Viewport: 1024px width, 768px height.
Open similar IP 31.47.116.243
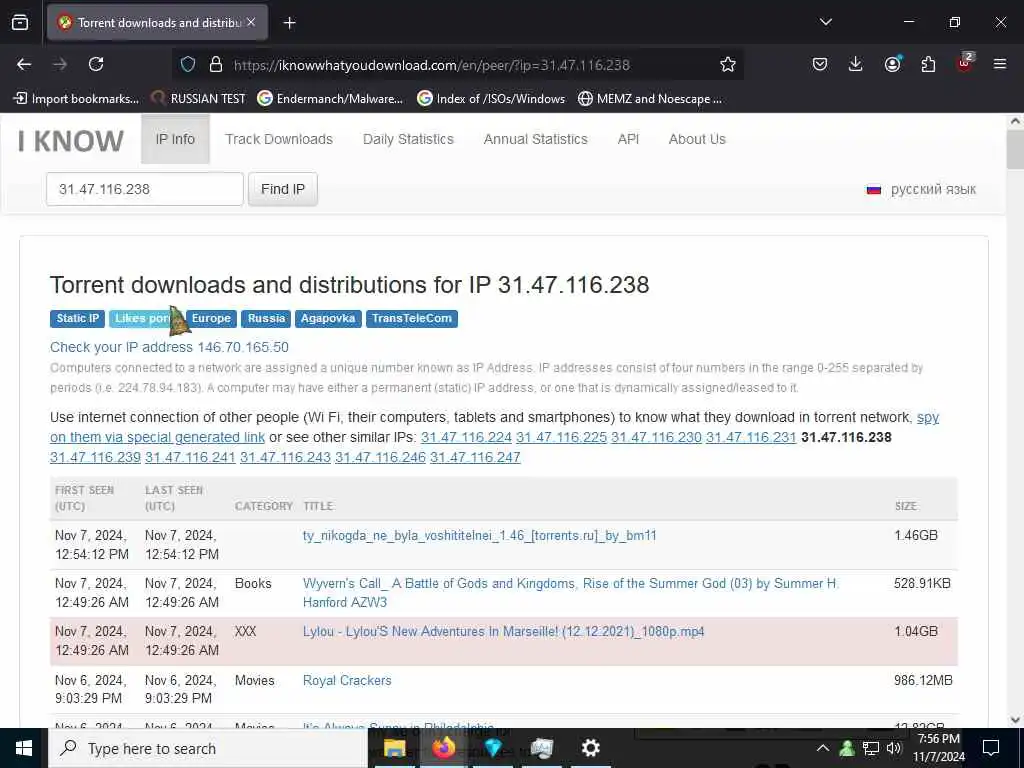pyautogui.click(x=285, y=457)
